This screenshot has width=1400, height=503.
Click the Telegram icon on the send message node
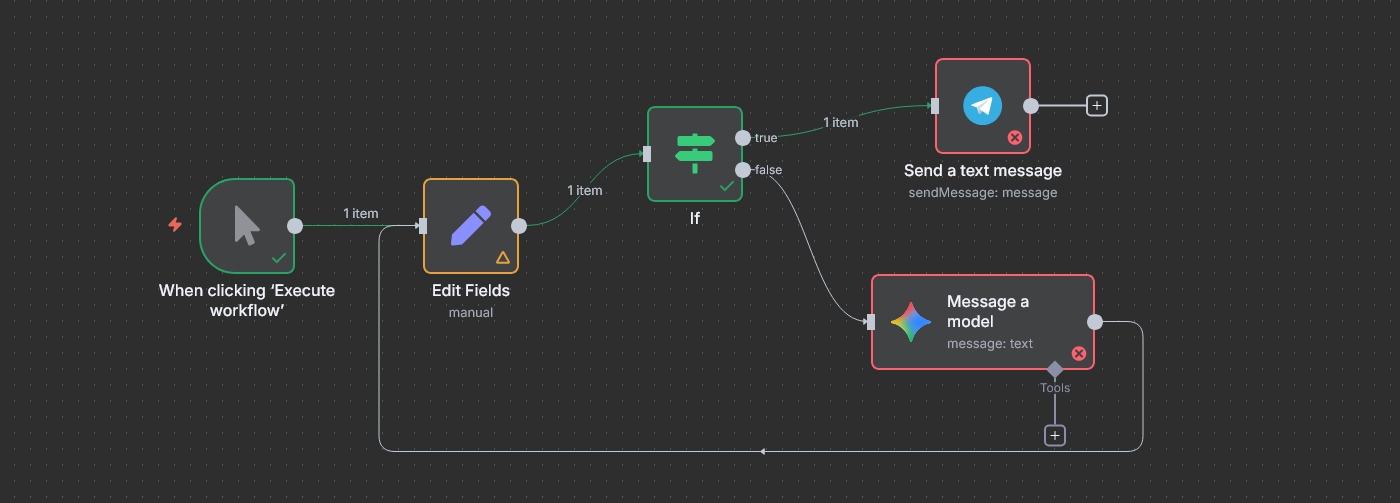[x=982, y=106]
